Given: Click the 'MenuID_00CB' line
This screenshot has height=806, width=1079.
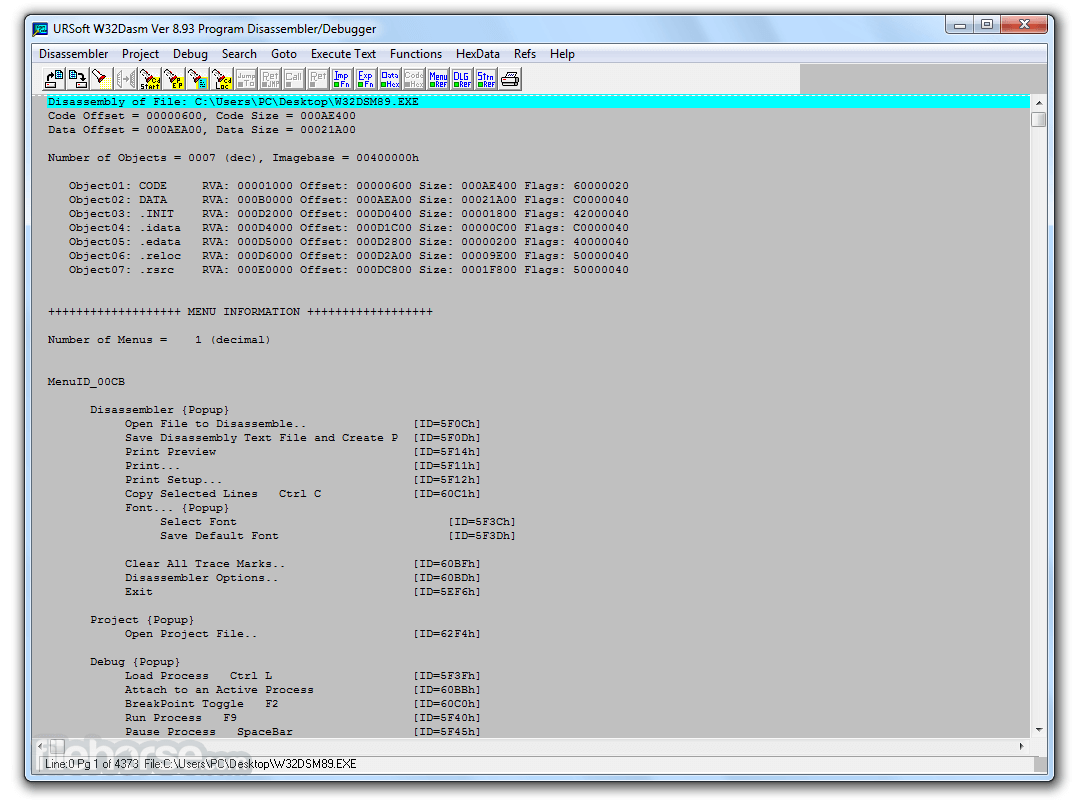Looking at the screenshot, I should [86, 381].
